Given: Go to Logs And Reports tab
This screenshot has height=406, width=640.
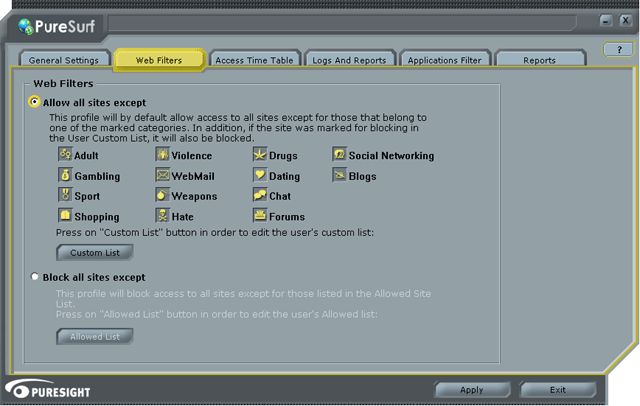Looking at the screenshot, I should 349,60.
